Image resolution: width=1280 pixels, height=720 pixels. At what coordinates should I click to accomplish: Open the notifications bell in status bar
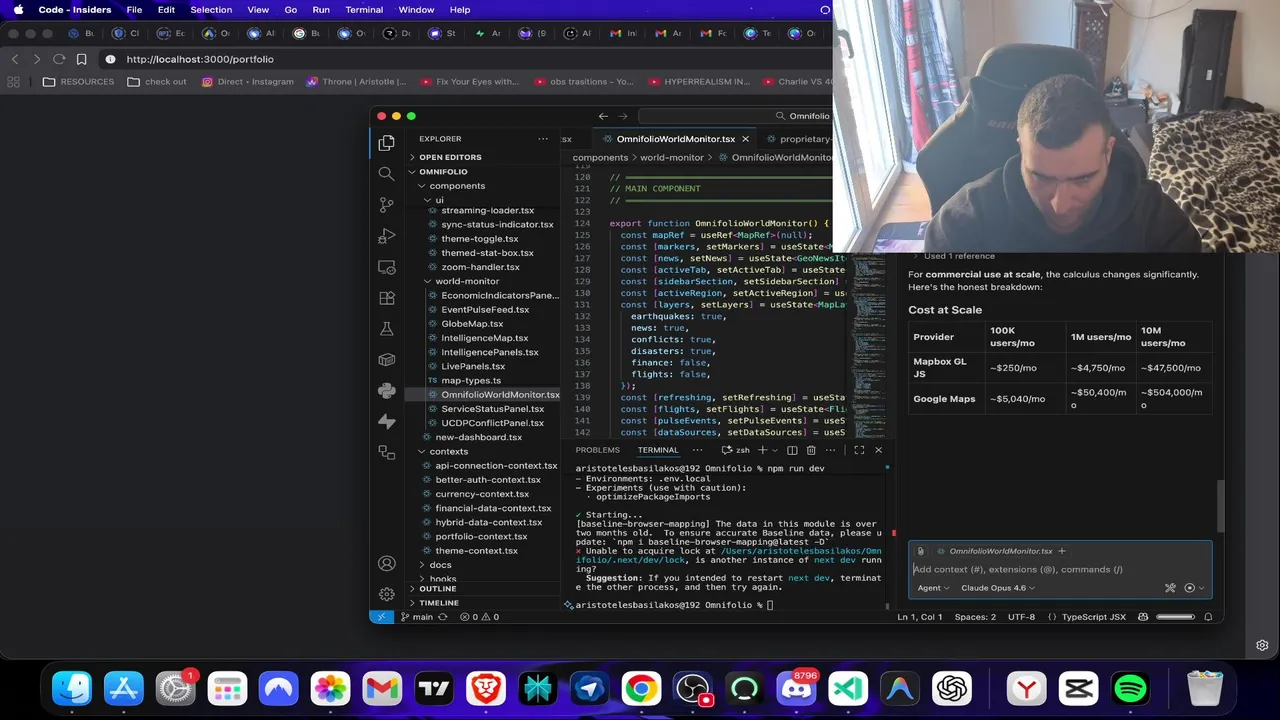[1209, 617]
